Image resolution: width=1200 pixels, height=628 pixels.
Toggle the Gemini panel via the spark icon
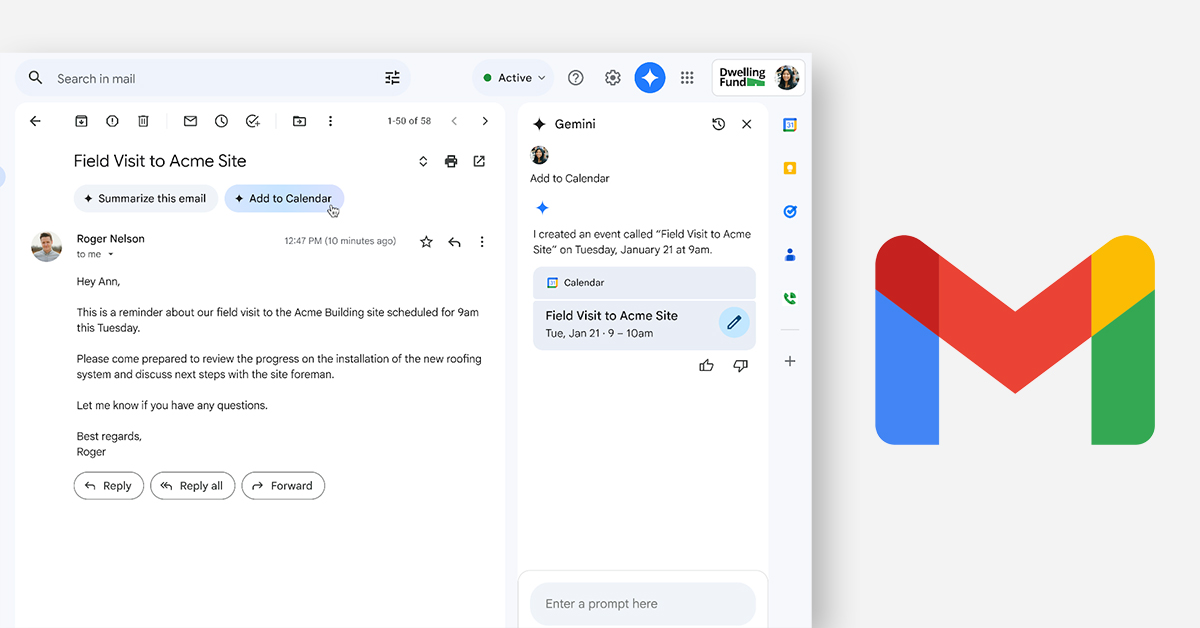[x=650, y=78]
